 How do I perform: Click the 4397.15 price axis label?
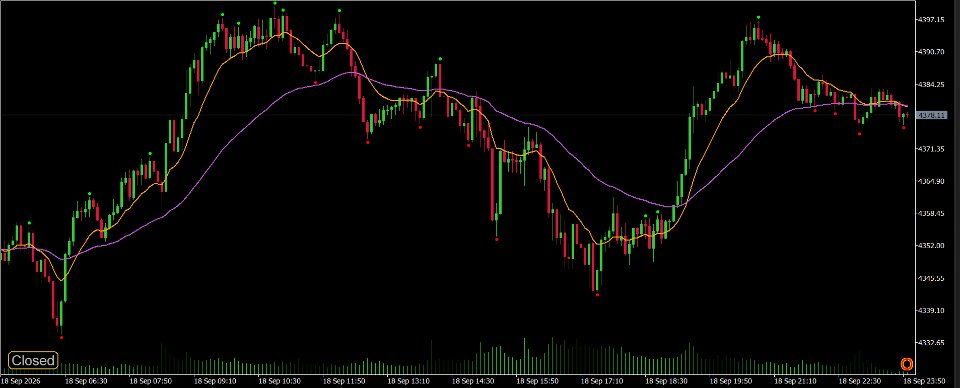(x=931, y=20)
